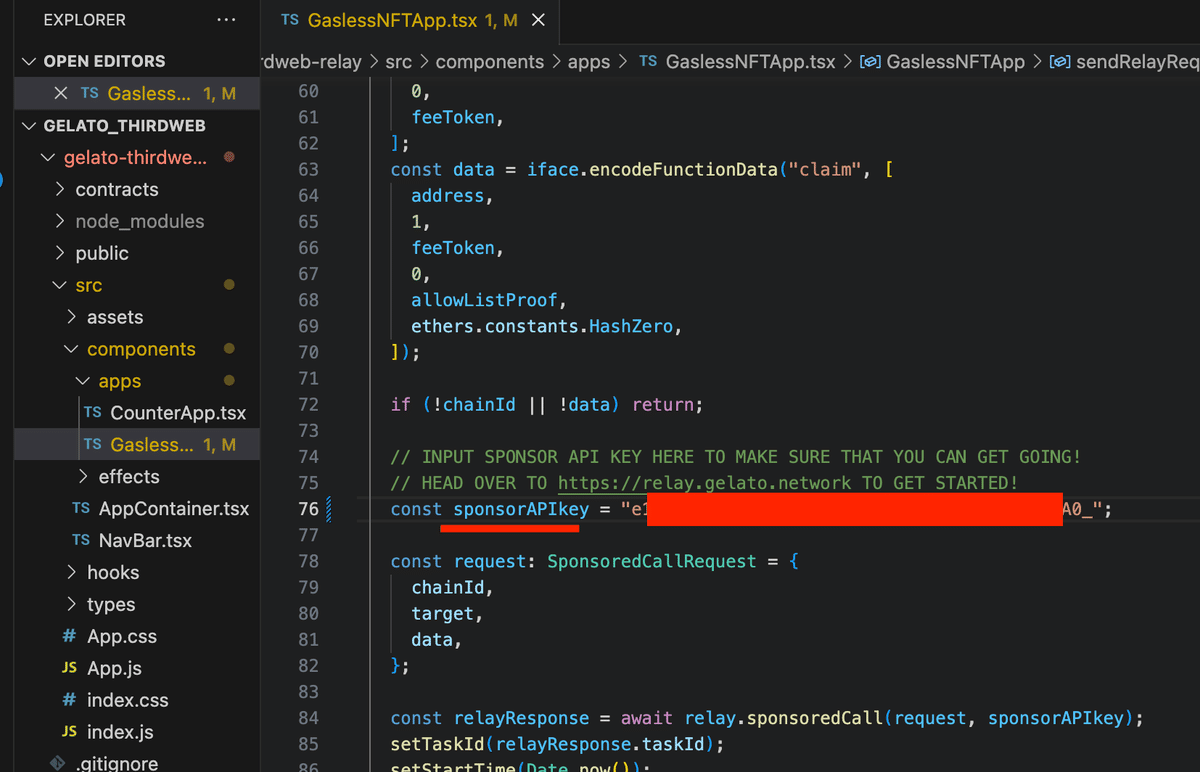The width and height of the screenshot is (1200, 772).
Task: Select GaslessNFTApp.tsx file breadcrumb
Action: (751, 62)
